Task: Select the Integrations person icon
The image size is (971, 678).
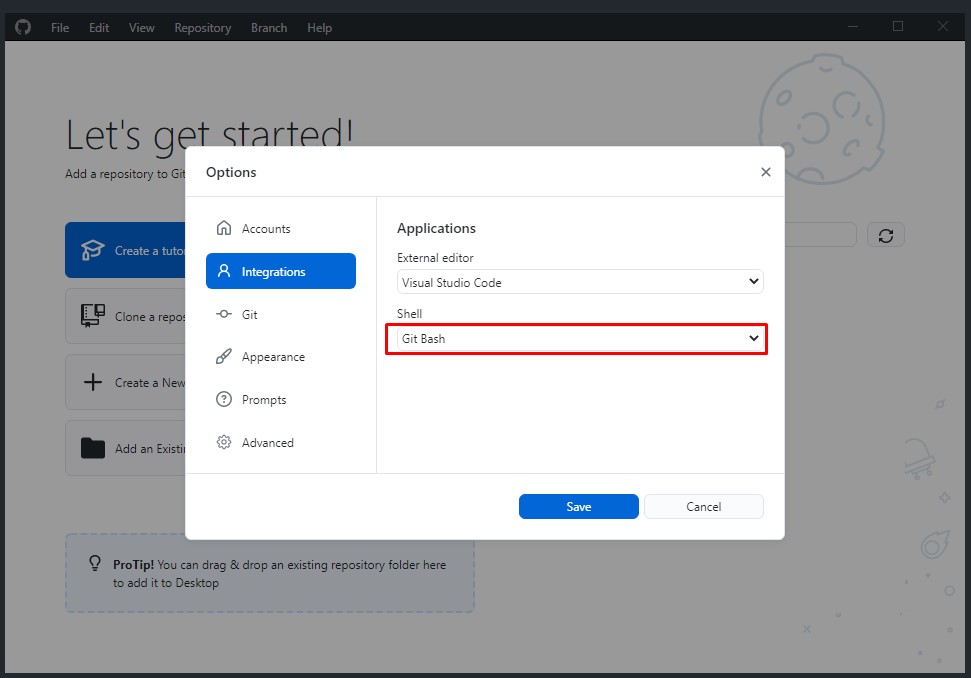Action: coord(224,271)
